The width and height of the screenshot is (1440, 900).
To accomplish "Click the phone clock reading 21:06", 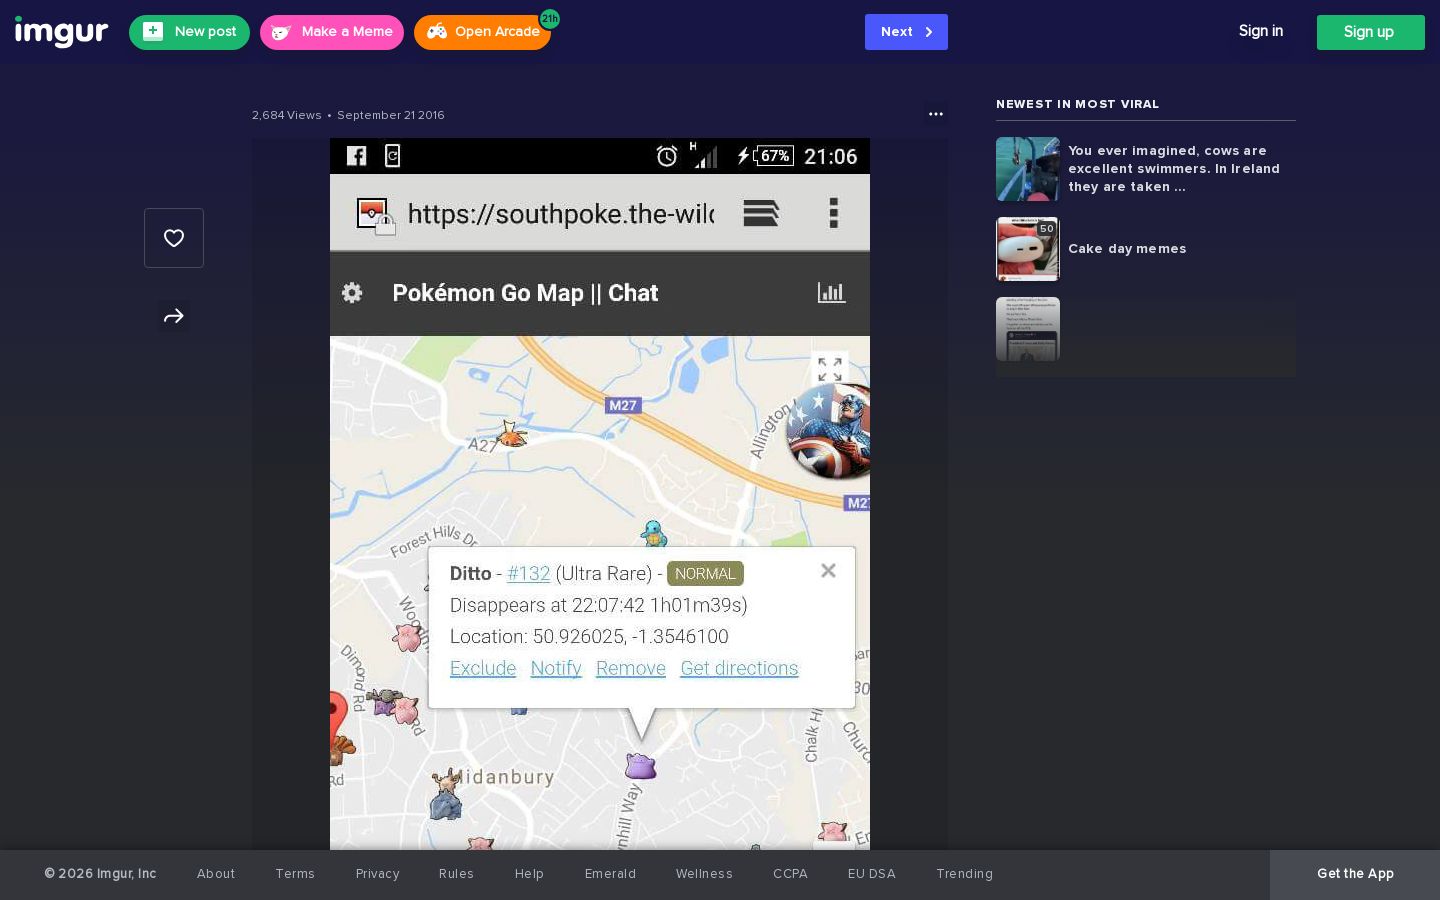I will (x=831, y=156).
